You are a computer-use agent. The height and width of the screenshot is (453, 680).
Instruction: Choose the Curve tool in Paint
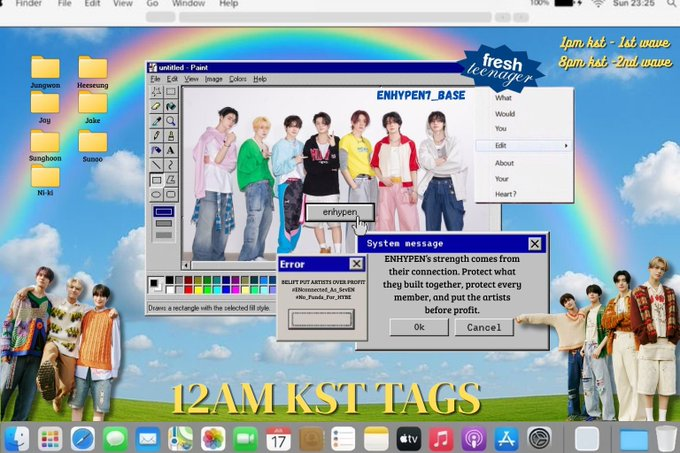(x=171, y=165)
